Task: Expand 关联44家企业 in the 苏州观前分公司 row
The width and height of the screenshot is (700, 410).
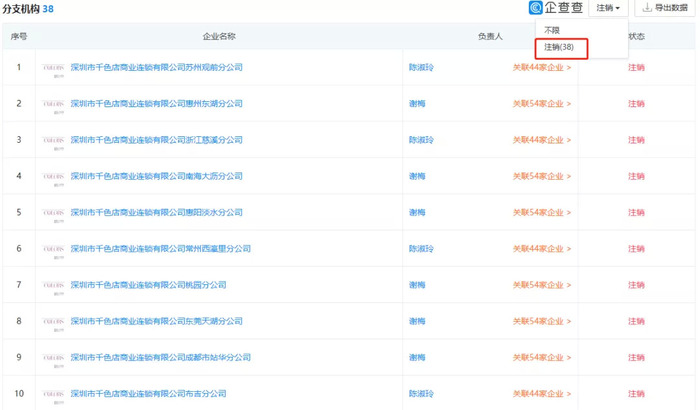Action: click(542, 67)
